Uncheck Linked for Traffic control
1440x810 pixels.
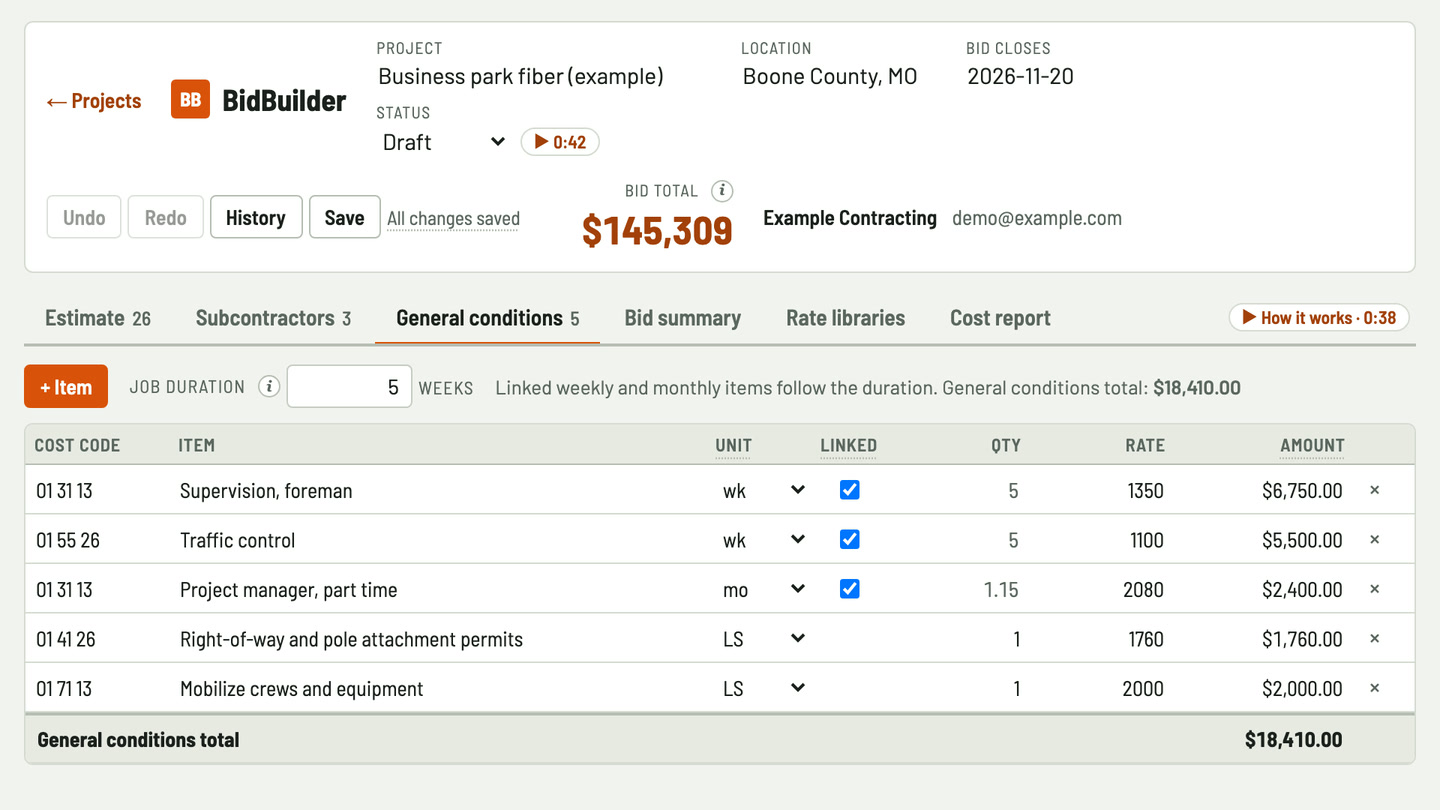(x=849, y=540)
